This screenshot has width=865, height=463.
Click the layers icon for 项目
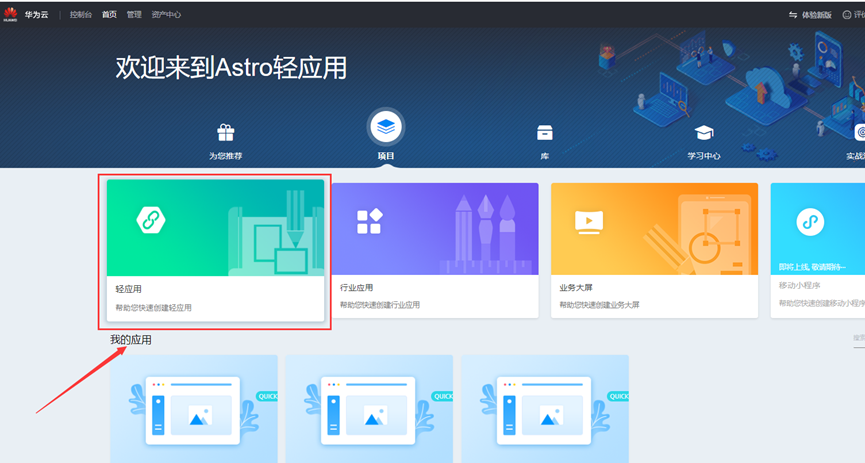click(x=386, y=126)
